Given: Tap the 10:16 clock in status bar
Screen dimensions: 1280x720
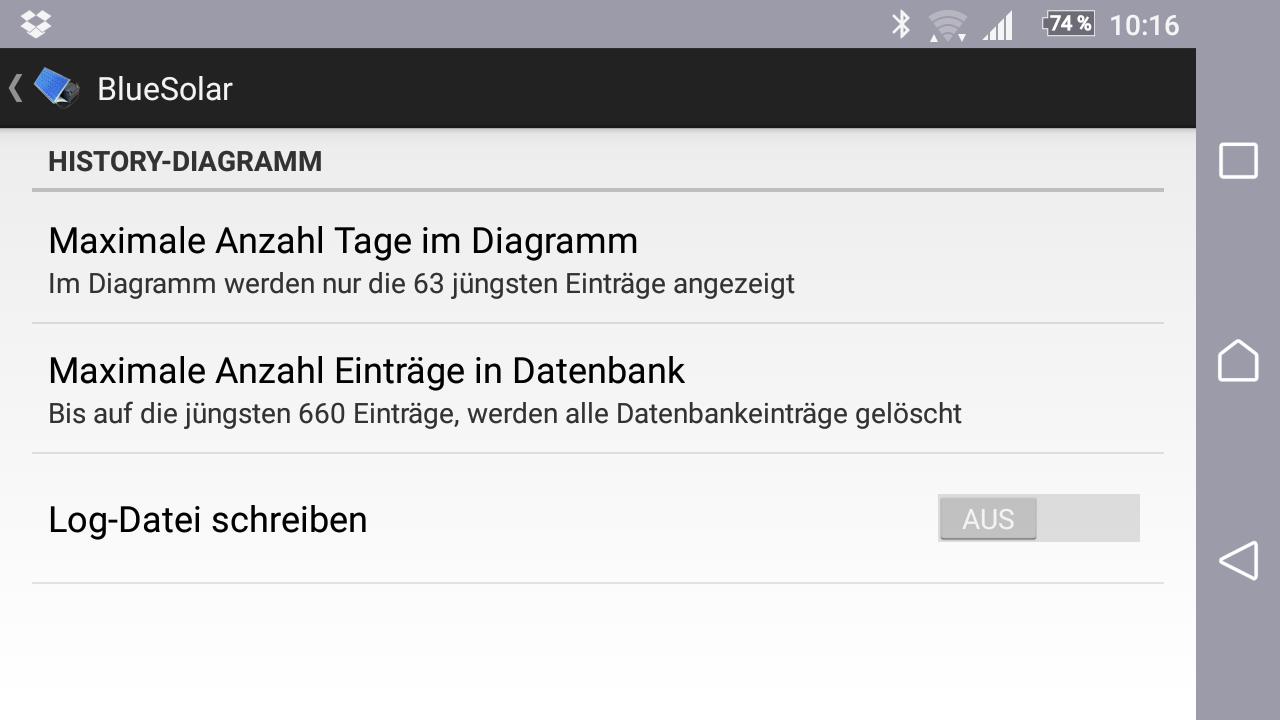Looking at the screenshot, I should 1144,25.
